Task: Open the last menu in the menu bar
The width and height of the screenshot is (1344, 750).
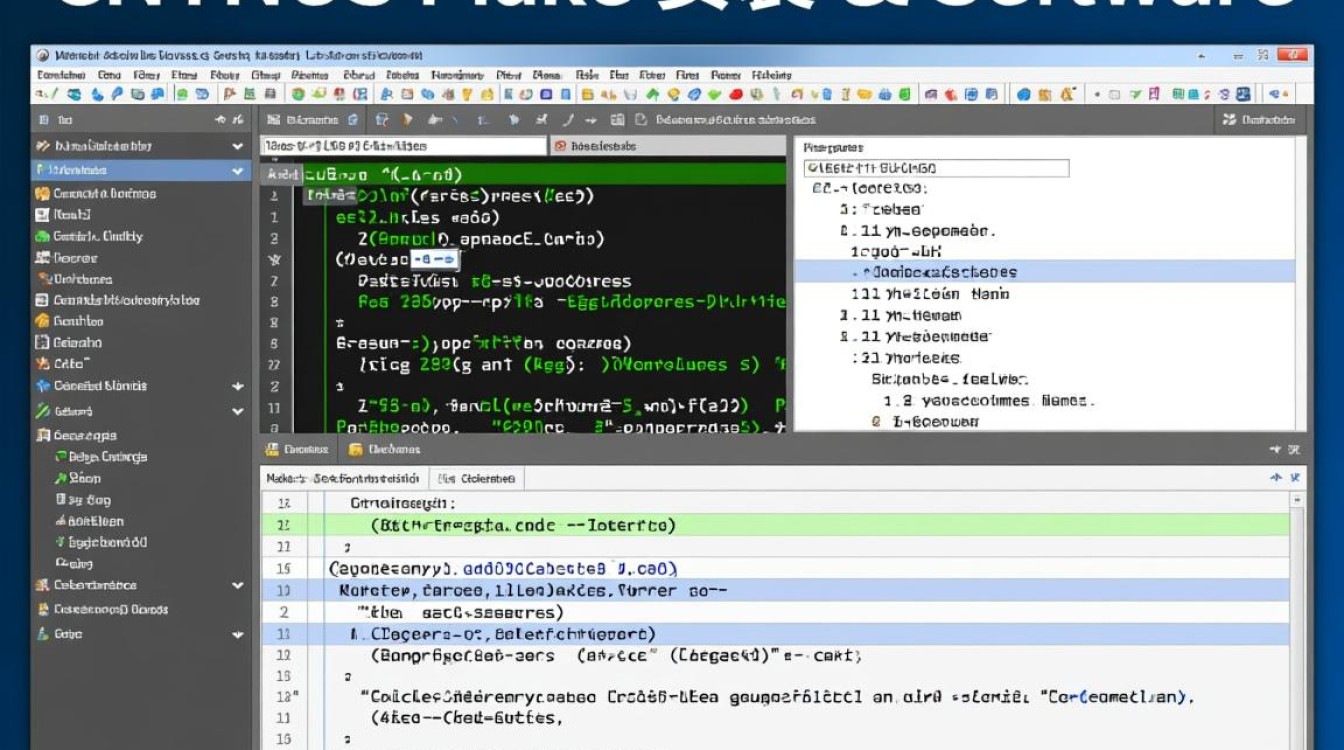Action: (771, 74)
